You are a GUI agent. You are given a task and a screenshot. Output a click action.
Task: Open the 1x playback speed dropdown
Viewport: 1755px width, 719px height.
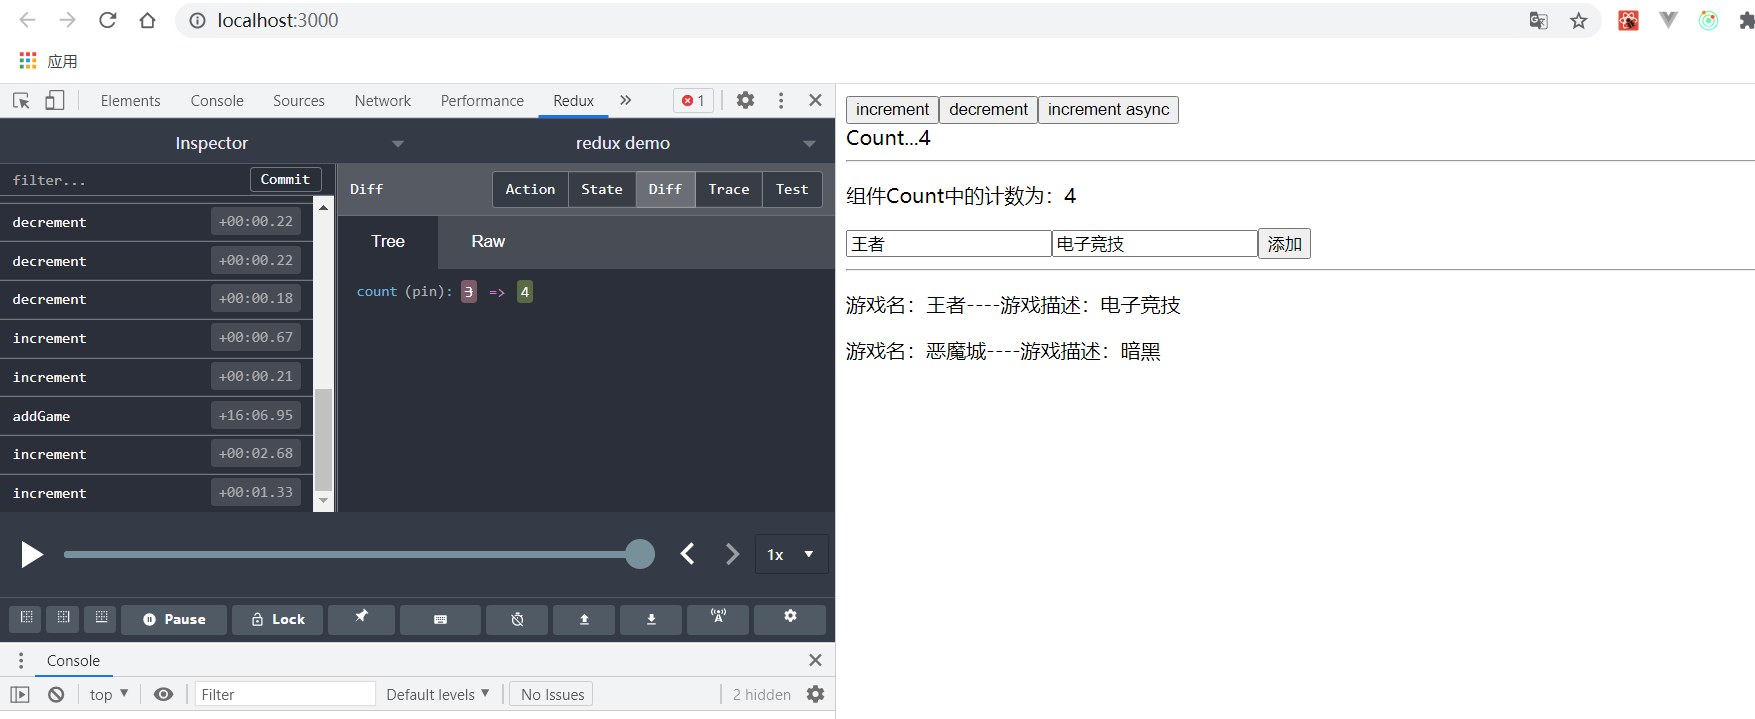(790, 554)
